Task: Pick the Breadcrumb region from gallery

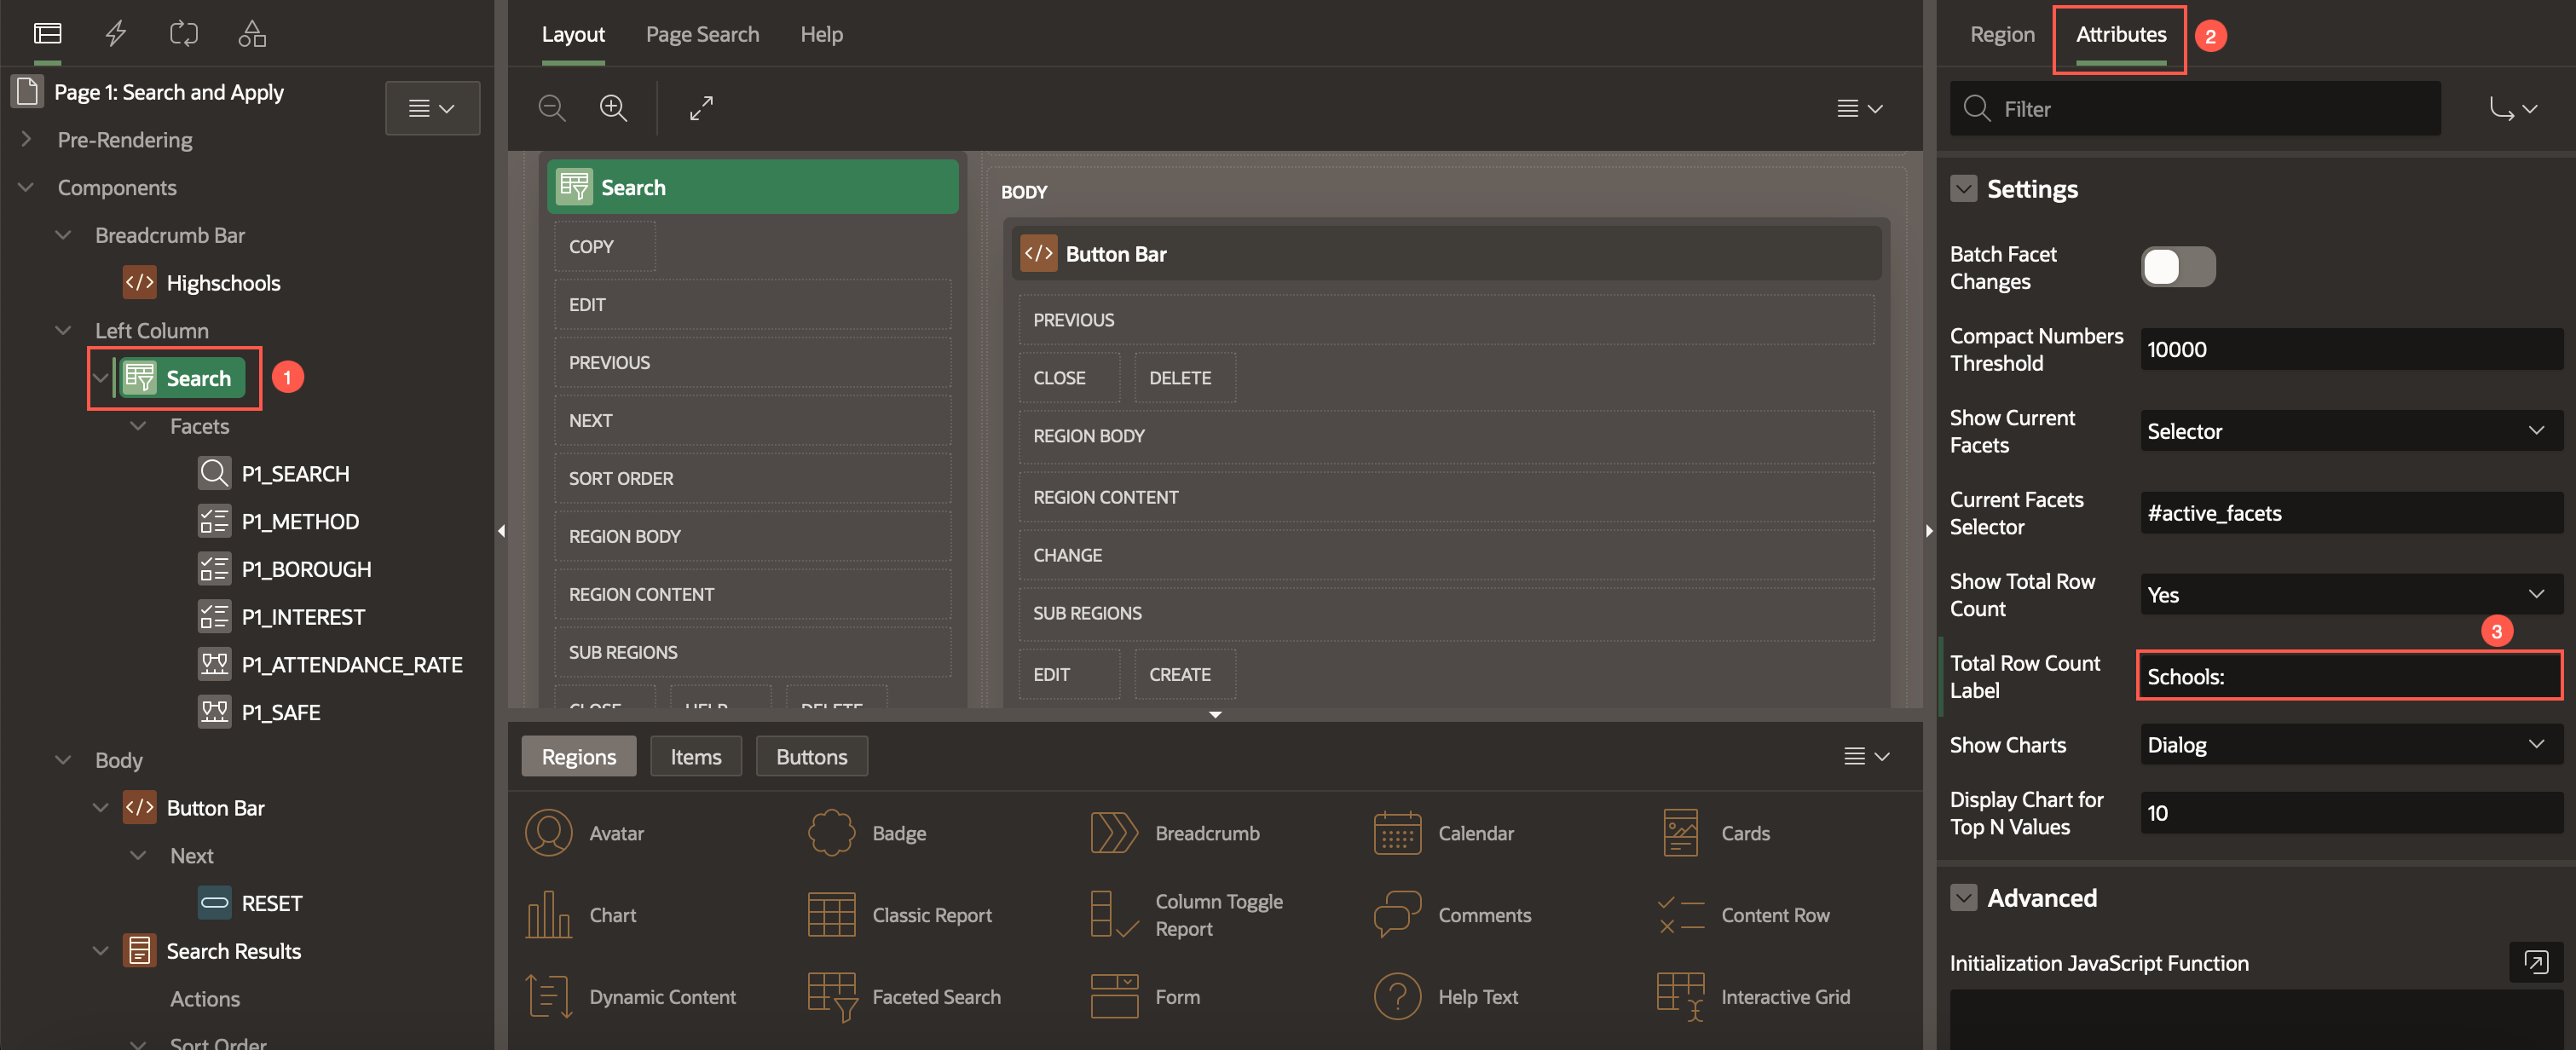Action: 1175,833
